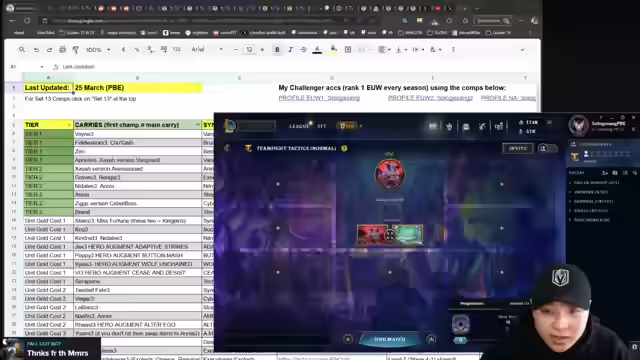Print the spreadsheet using printer icon

[x=62, y=49]
